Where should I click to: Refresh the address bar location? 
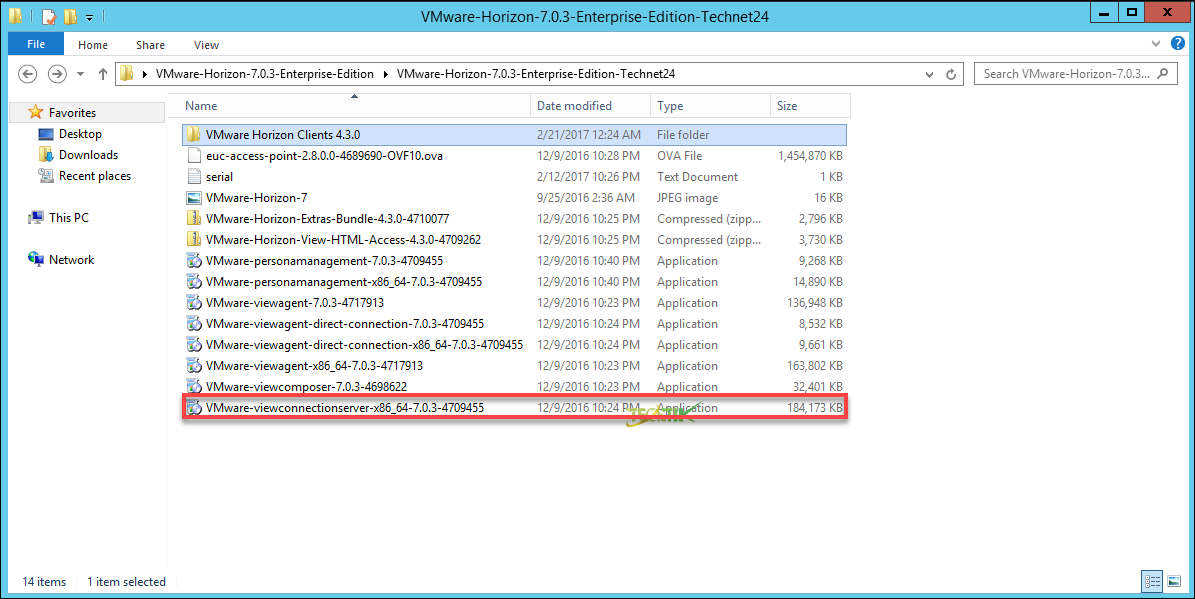pyautogui.click(x=950, y=74)
